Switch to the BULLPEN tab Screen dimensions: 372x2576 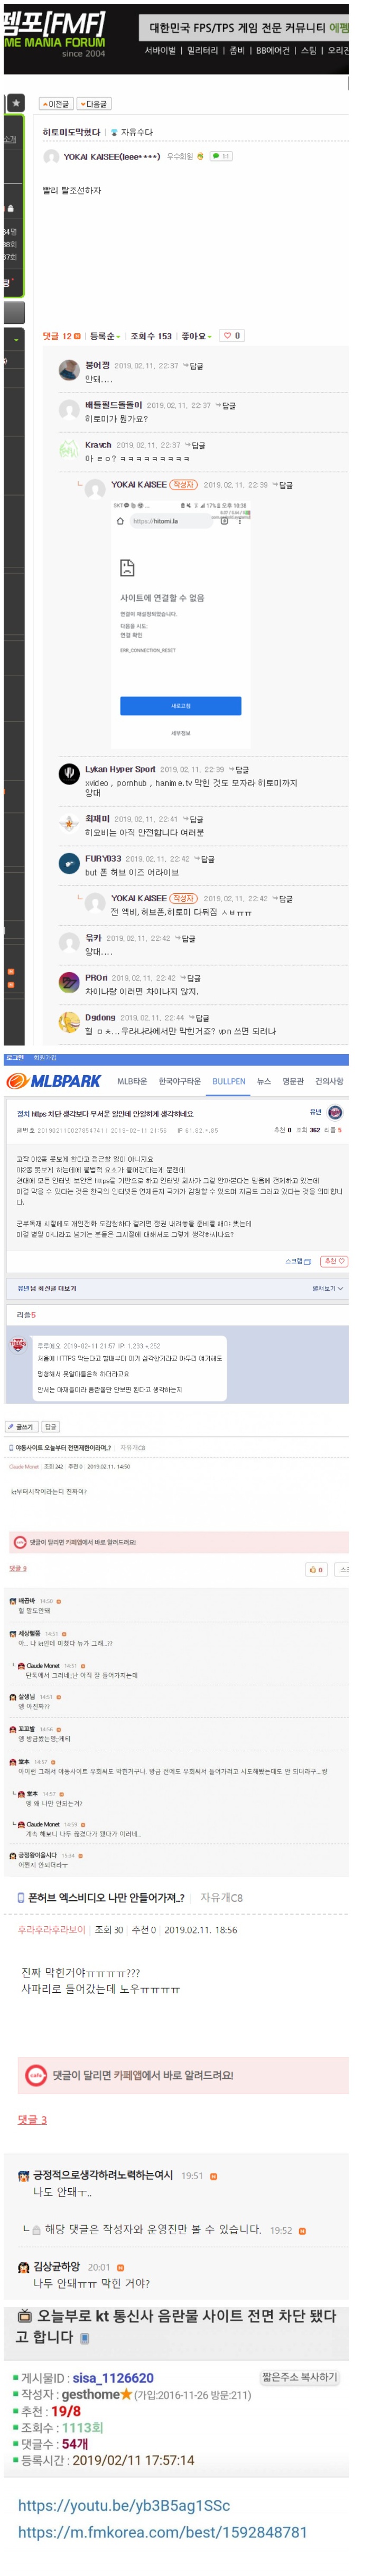228,1081
